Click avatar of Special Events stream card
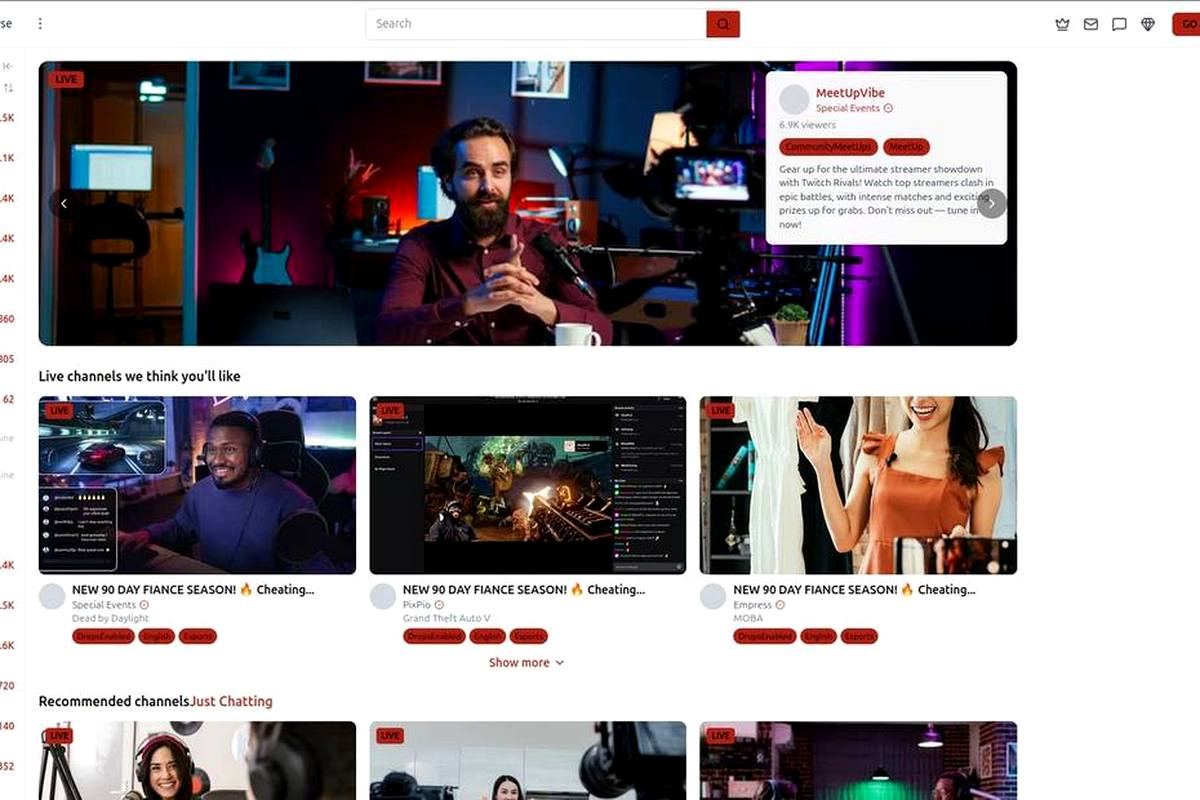The width and height of the screenshot is (1200, 800). pyautogui.click(x=52, y=597)
